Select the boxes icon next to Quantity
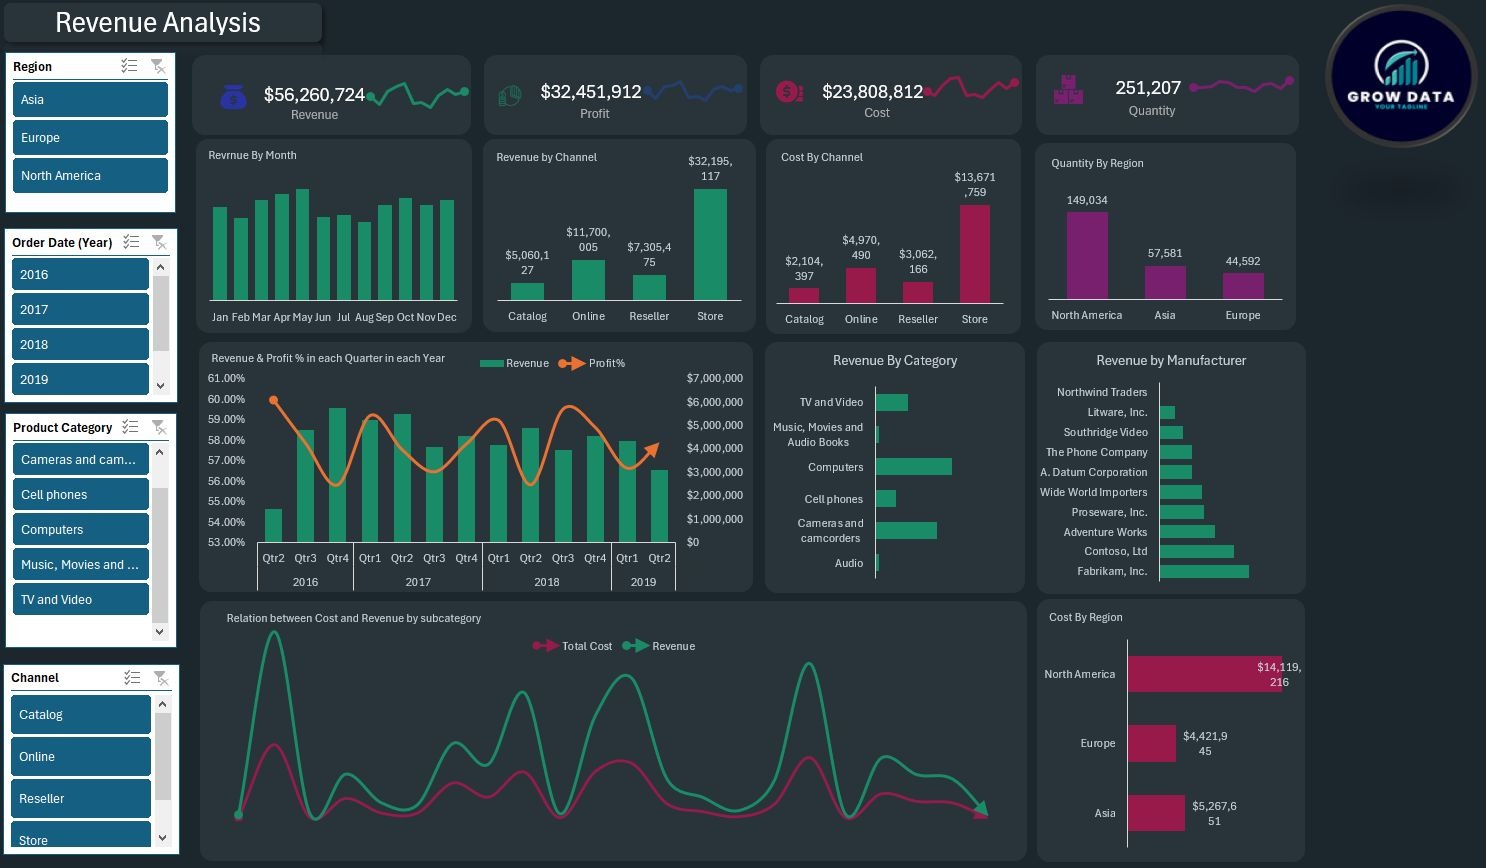 pos(1068,90)
